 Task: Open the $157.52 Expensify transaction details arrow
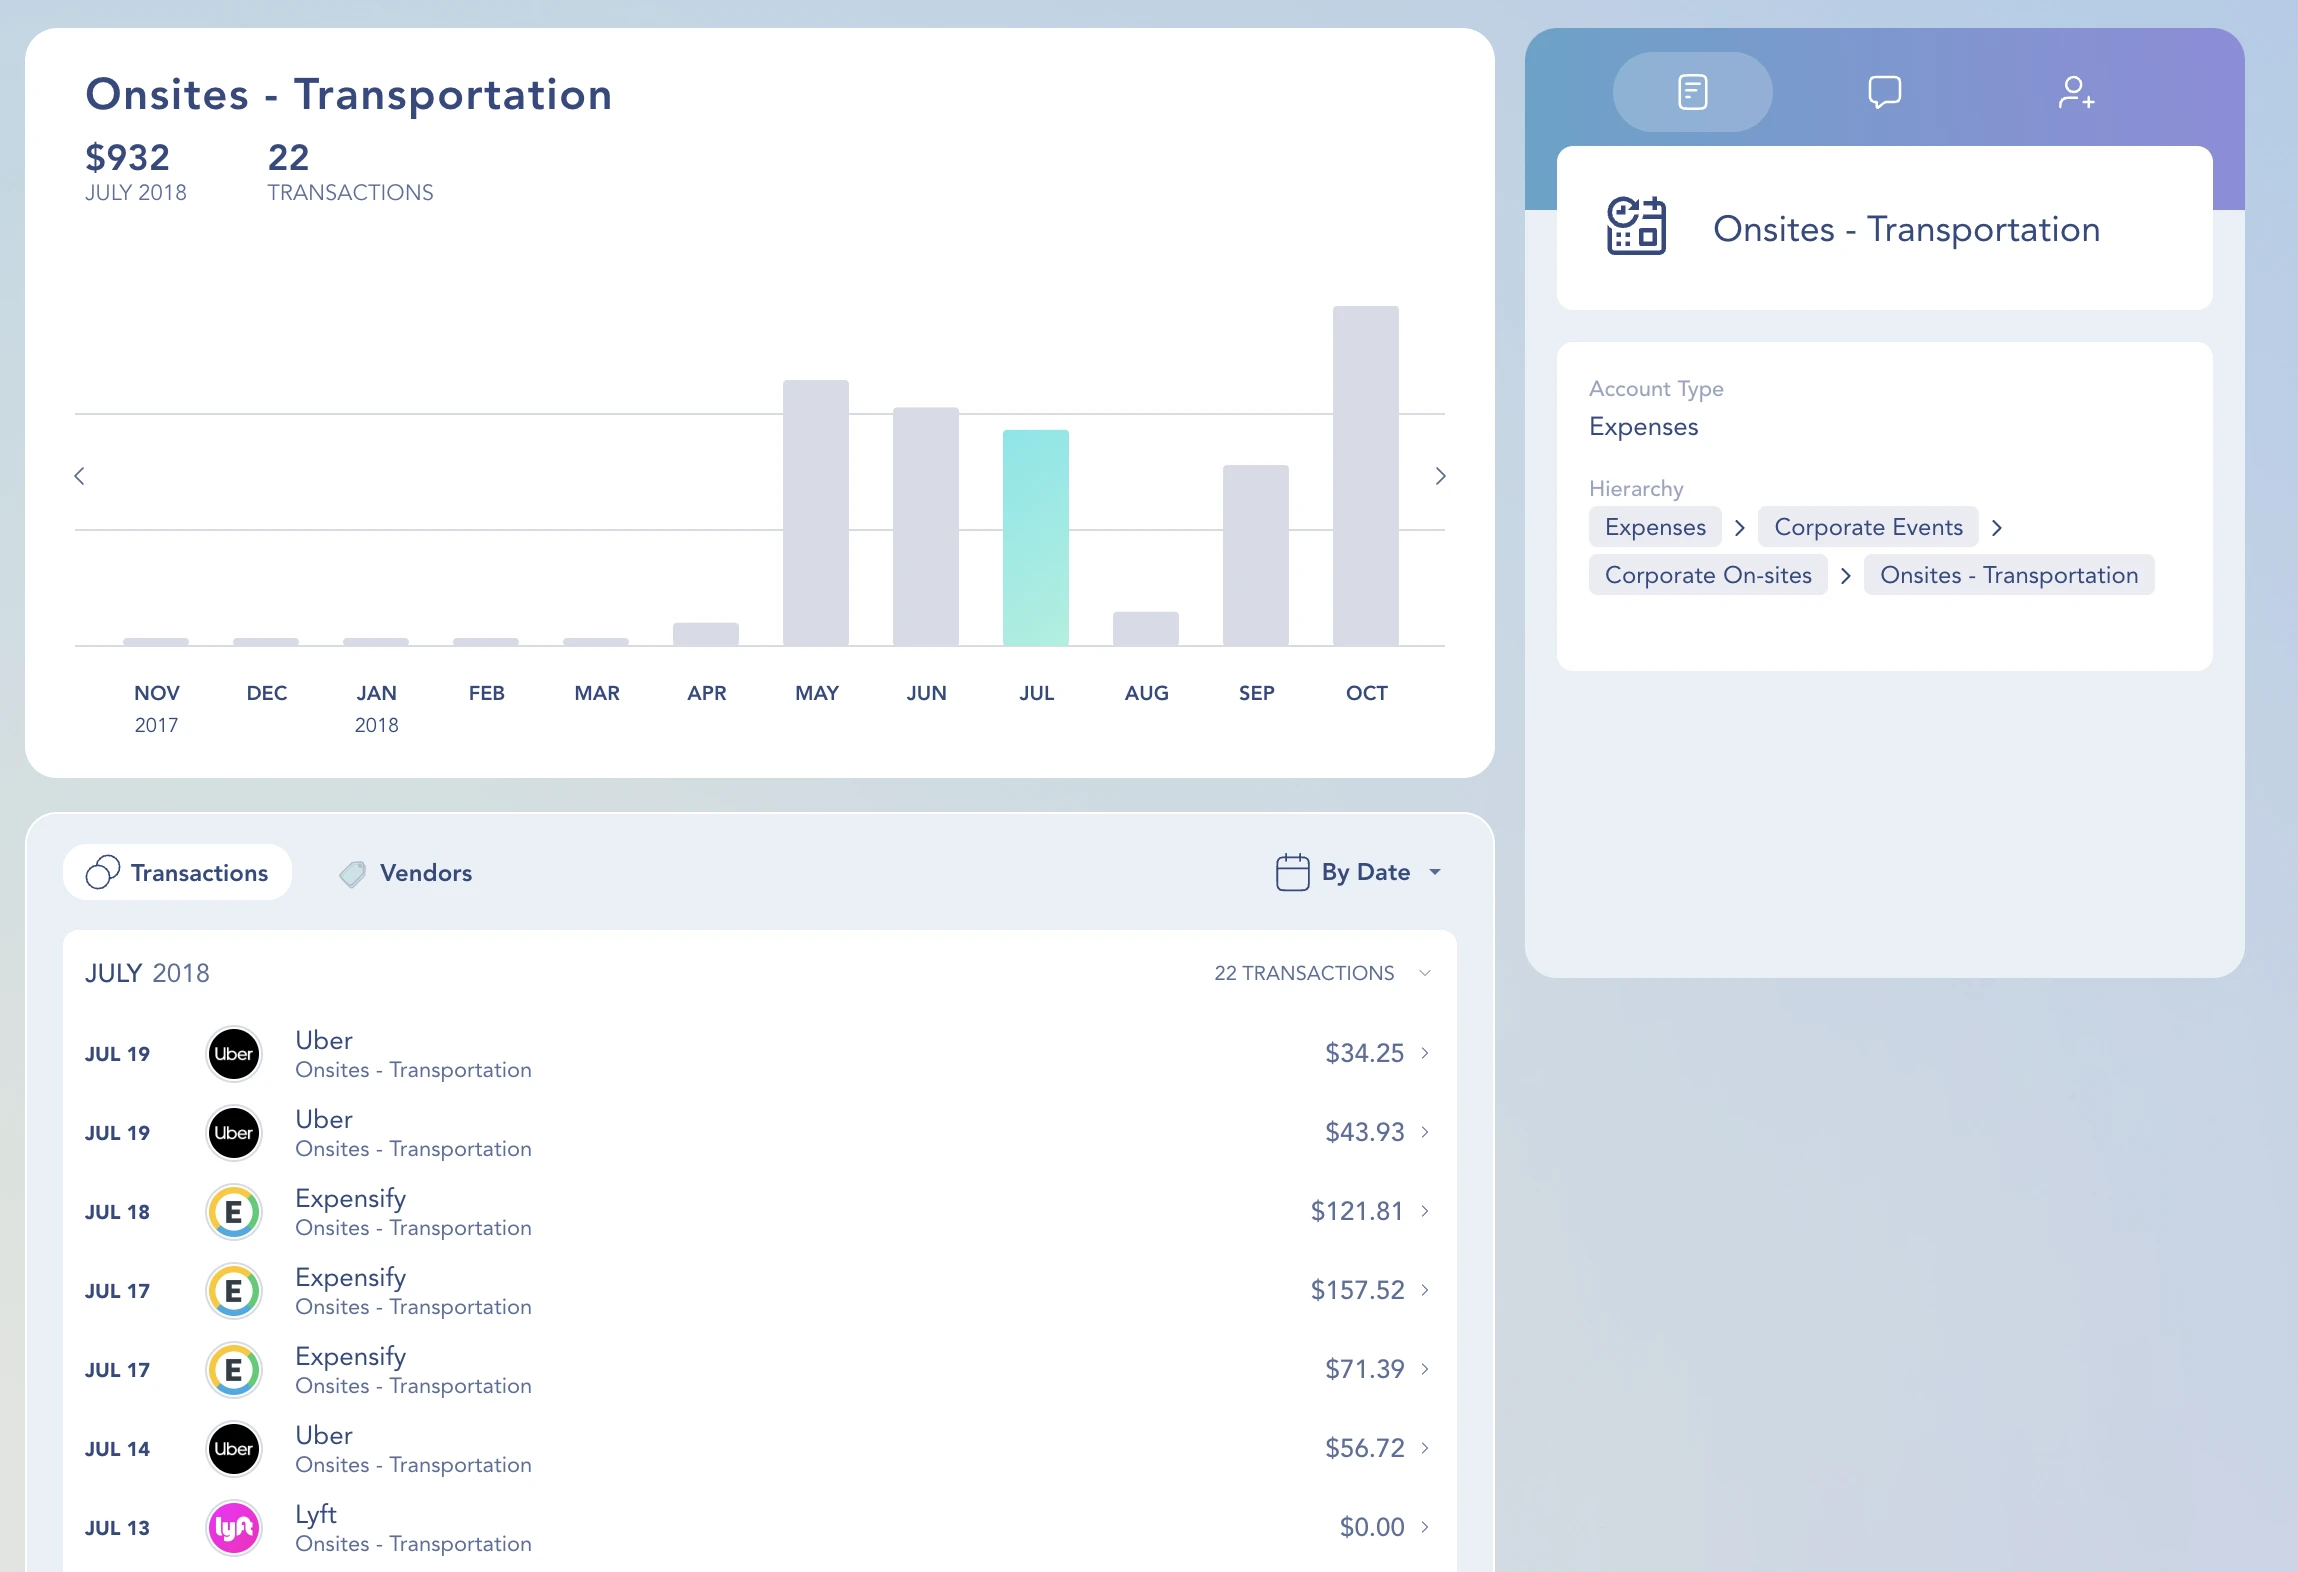pyautogui.click(x=1424, y=1290)
